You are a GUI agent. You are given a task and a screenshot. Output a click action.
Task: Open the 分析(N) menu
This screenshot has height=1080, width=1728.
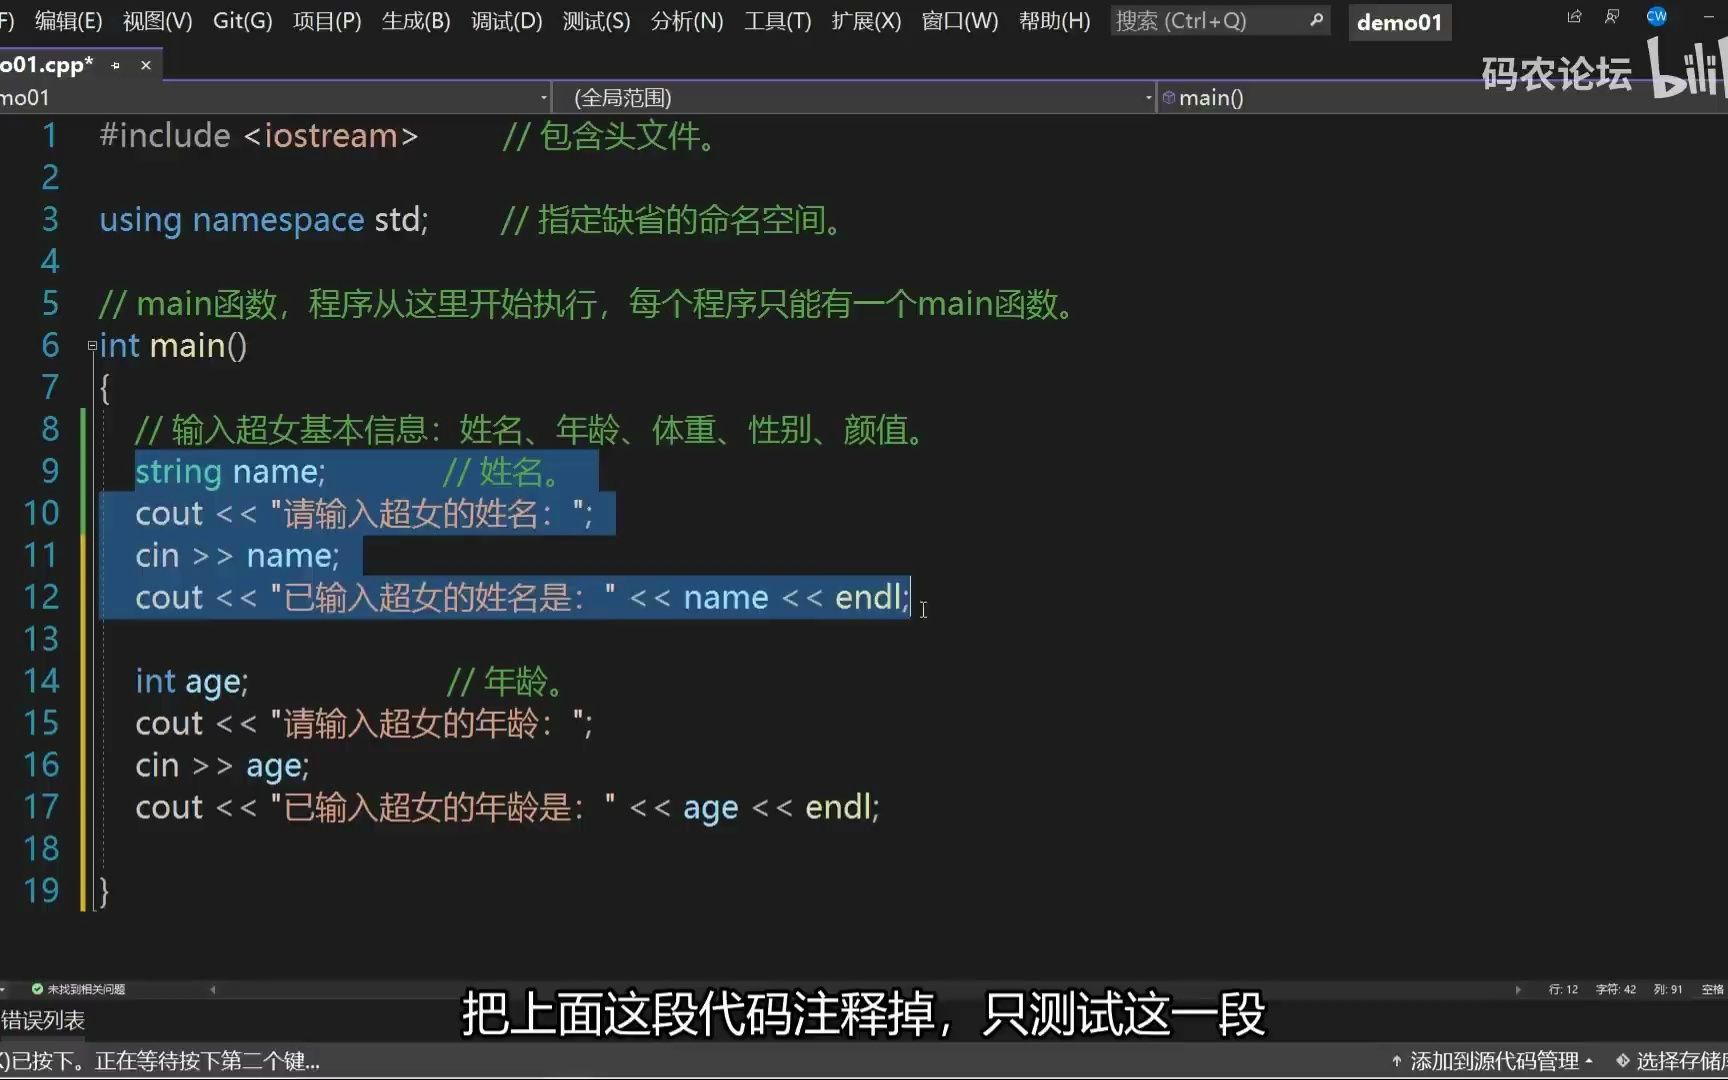[x=687, y=21]
